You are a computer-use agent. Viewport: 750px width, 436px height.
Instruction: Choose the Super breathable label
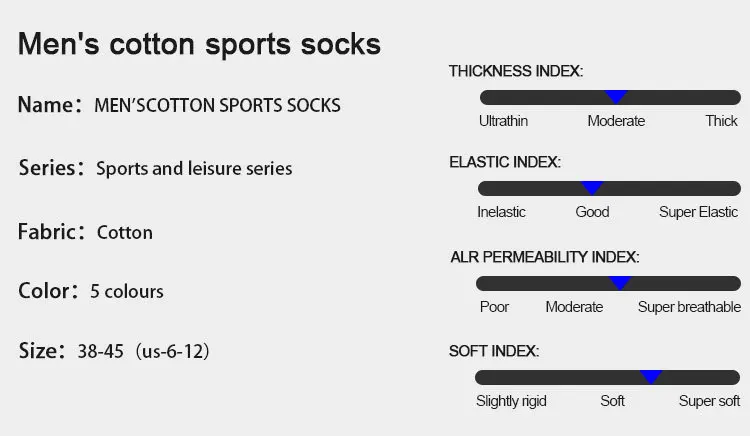689,307
